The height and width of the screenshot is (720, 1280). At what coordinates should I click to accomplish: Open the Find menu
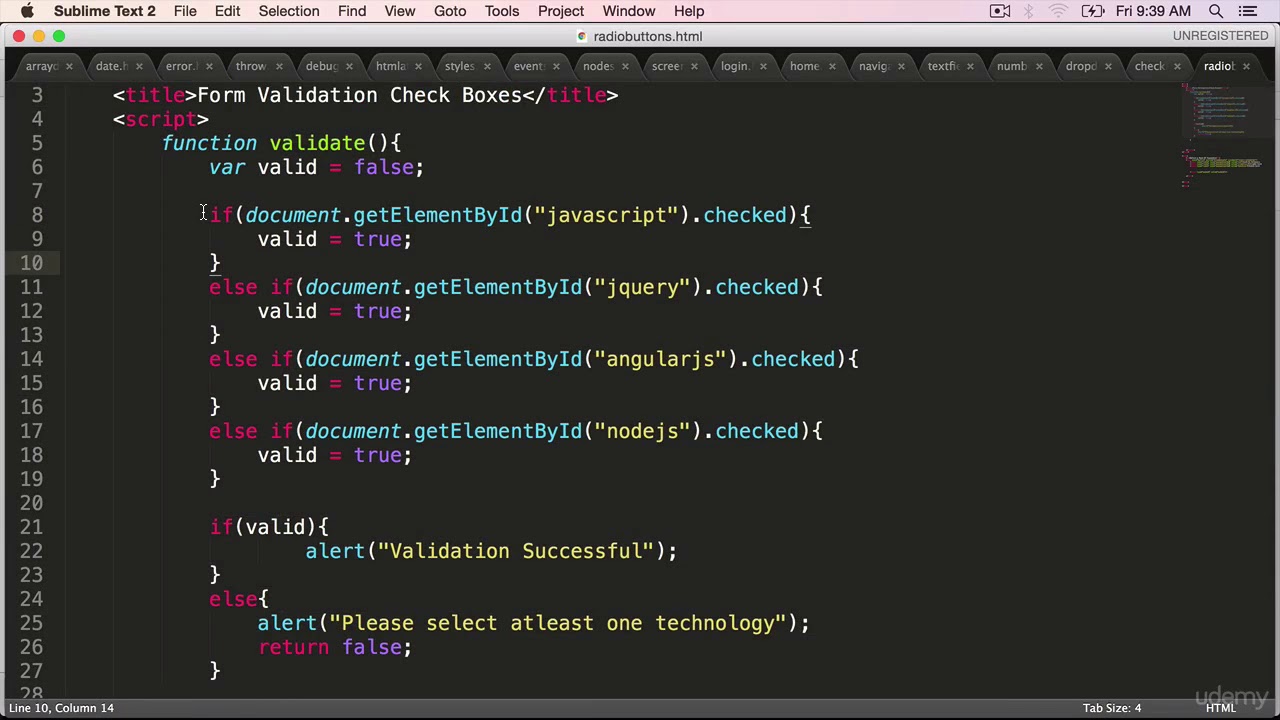[352, 11]
